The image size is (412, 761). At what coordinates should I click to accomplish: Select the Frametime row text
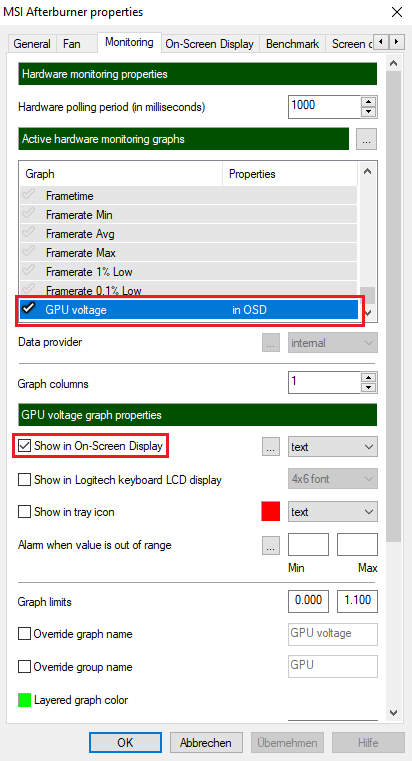tap(70, 196)
